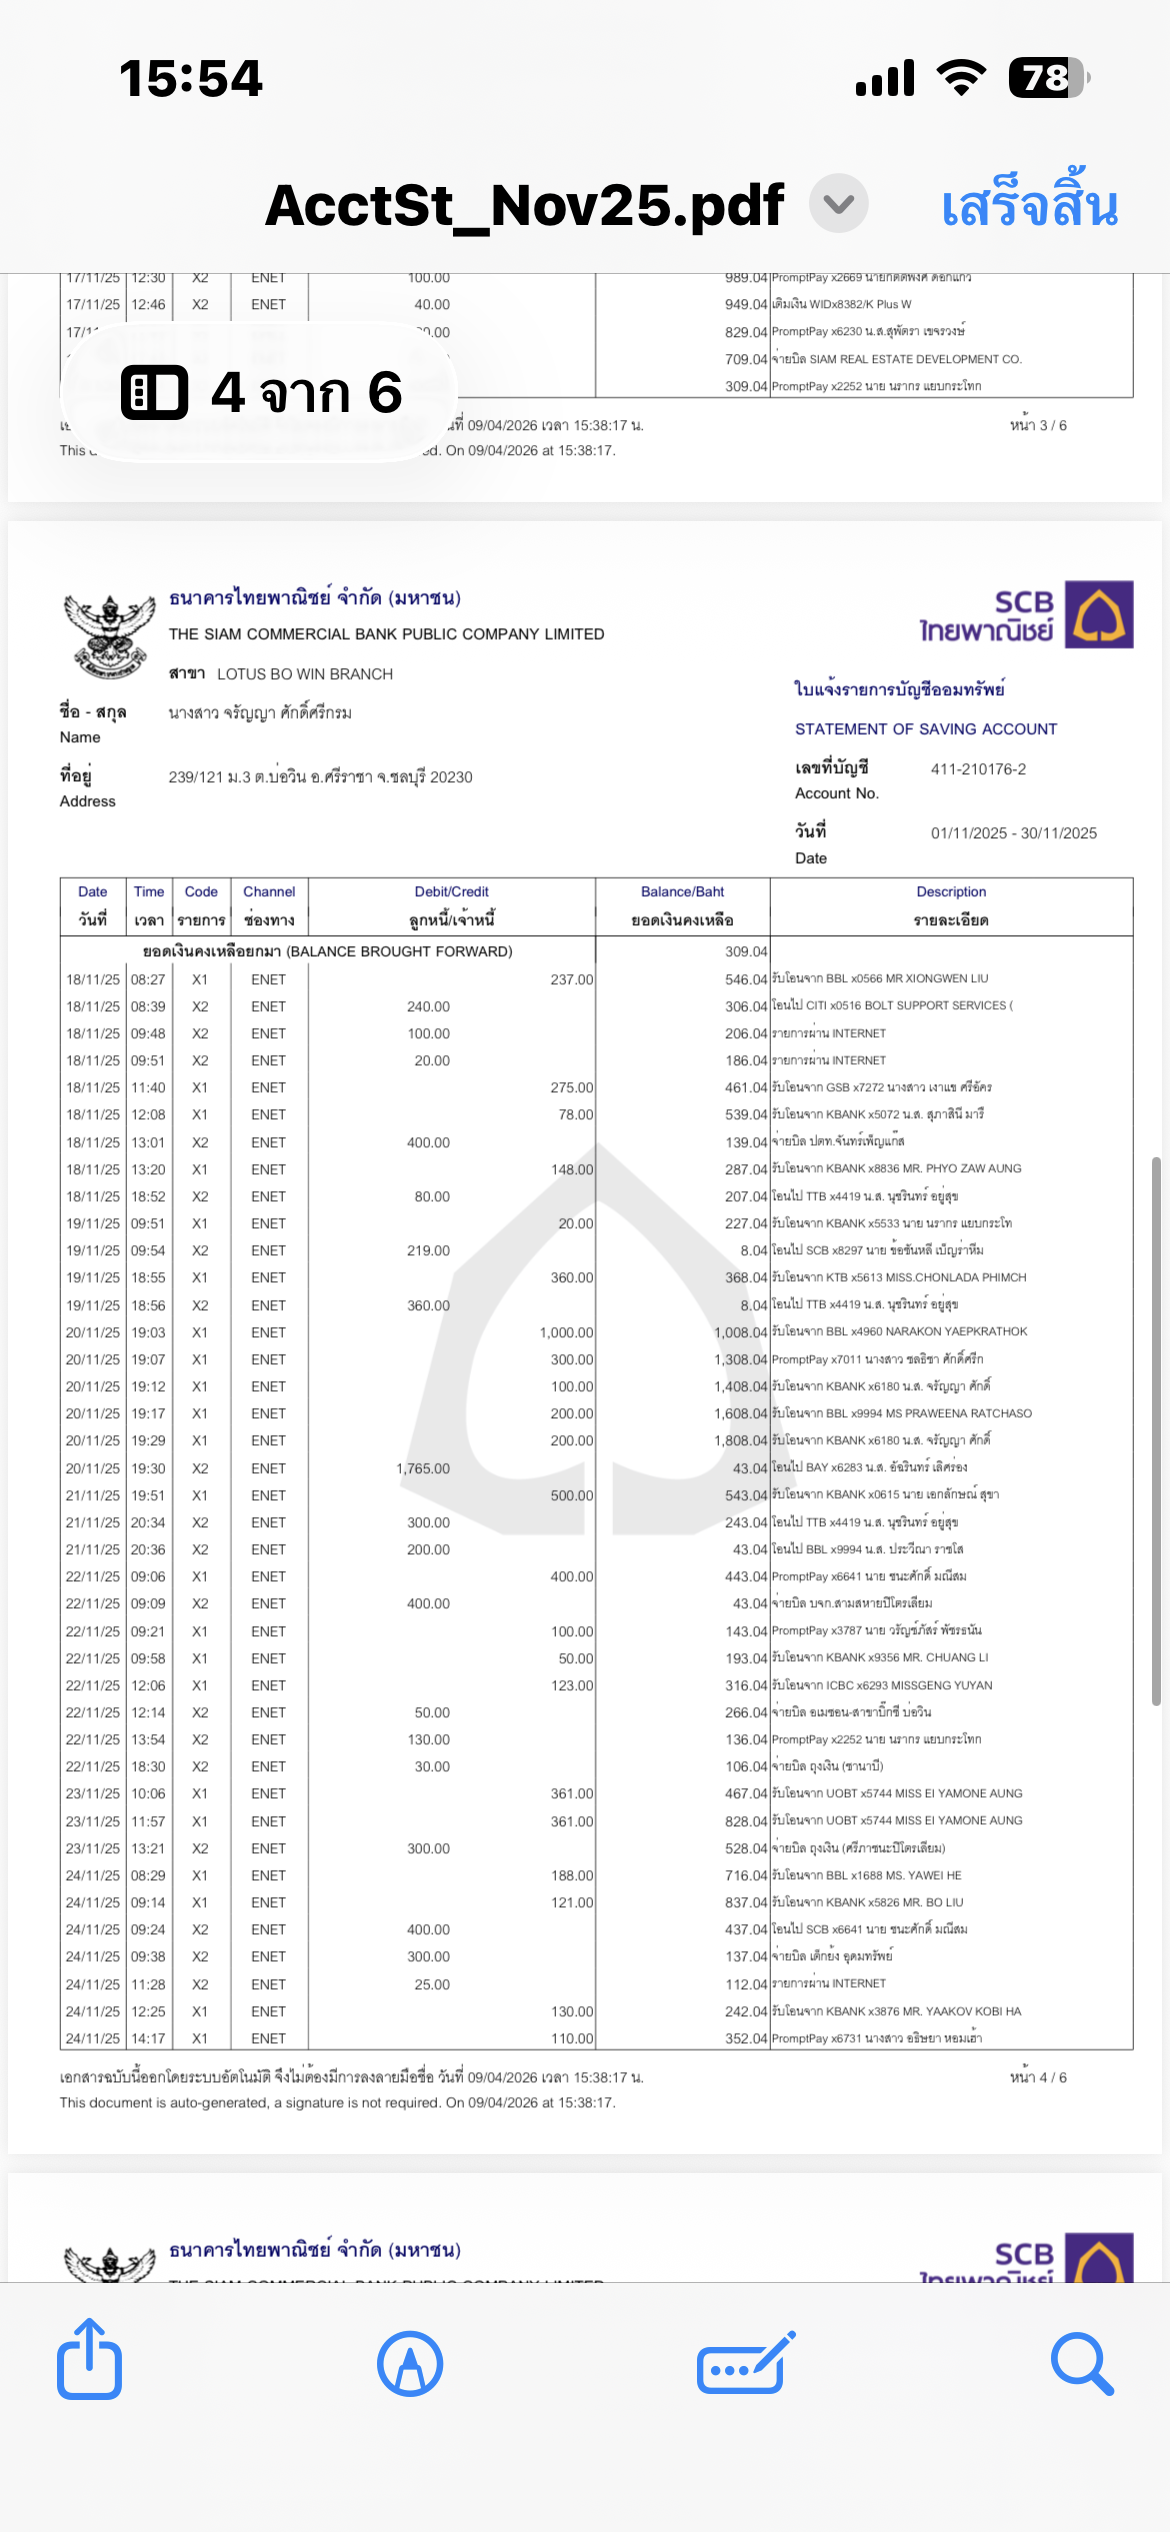The image size is (1170, 2532).
Task: Tap the thumbnail sidebar icon beside page count
Action: (x=154, y=391)
